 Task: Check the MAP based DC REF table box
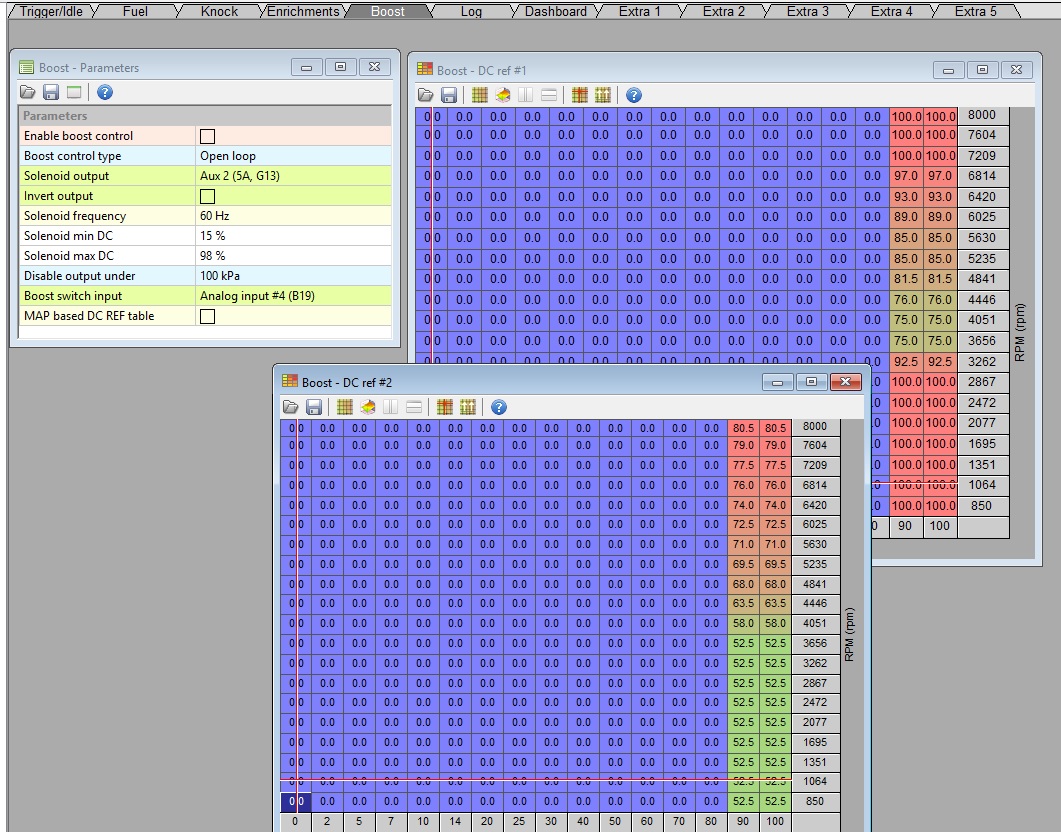pos(208,316)
